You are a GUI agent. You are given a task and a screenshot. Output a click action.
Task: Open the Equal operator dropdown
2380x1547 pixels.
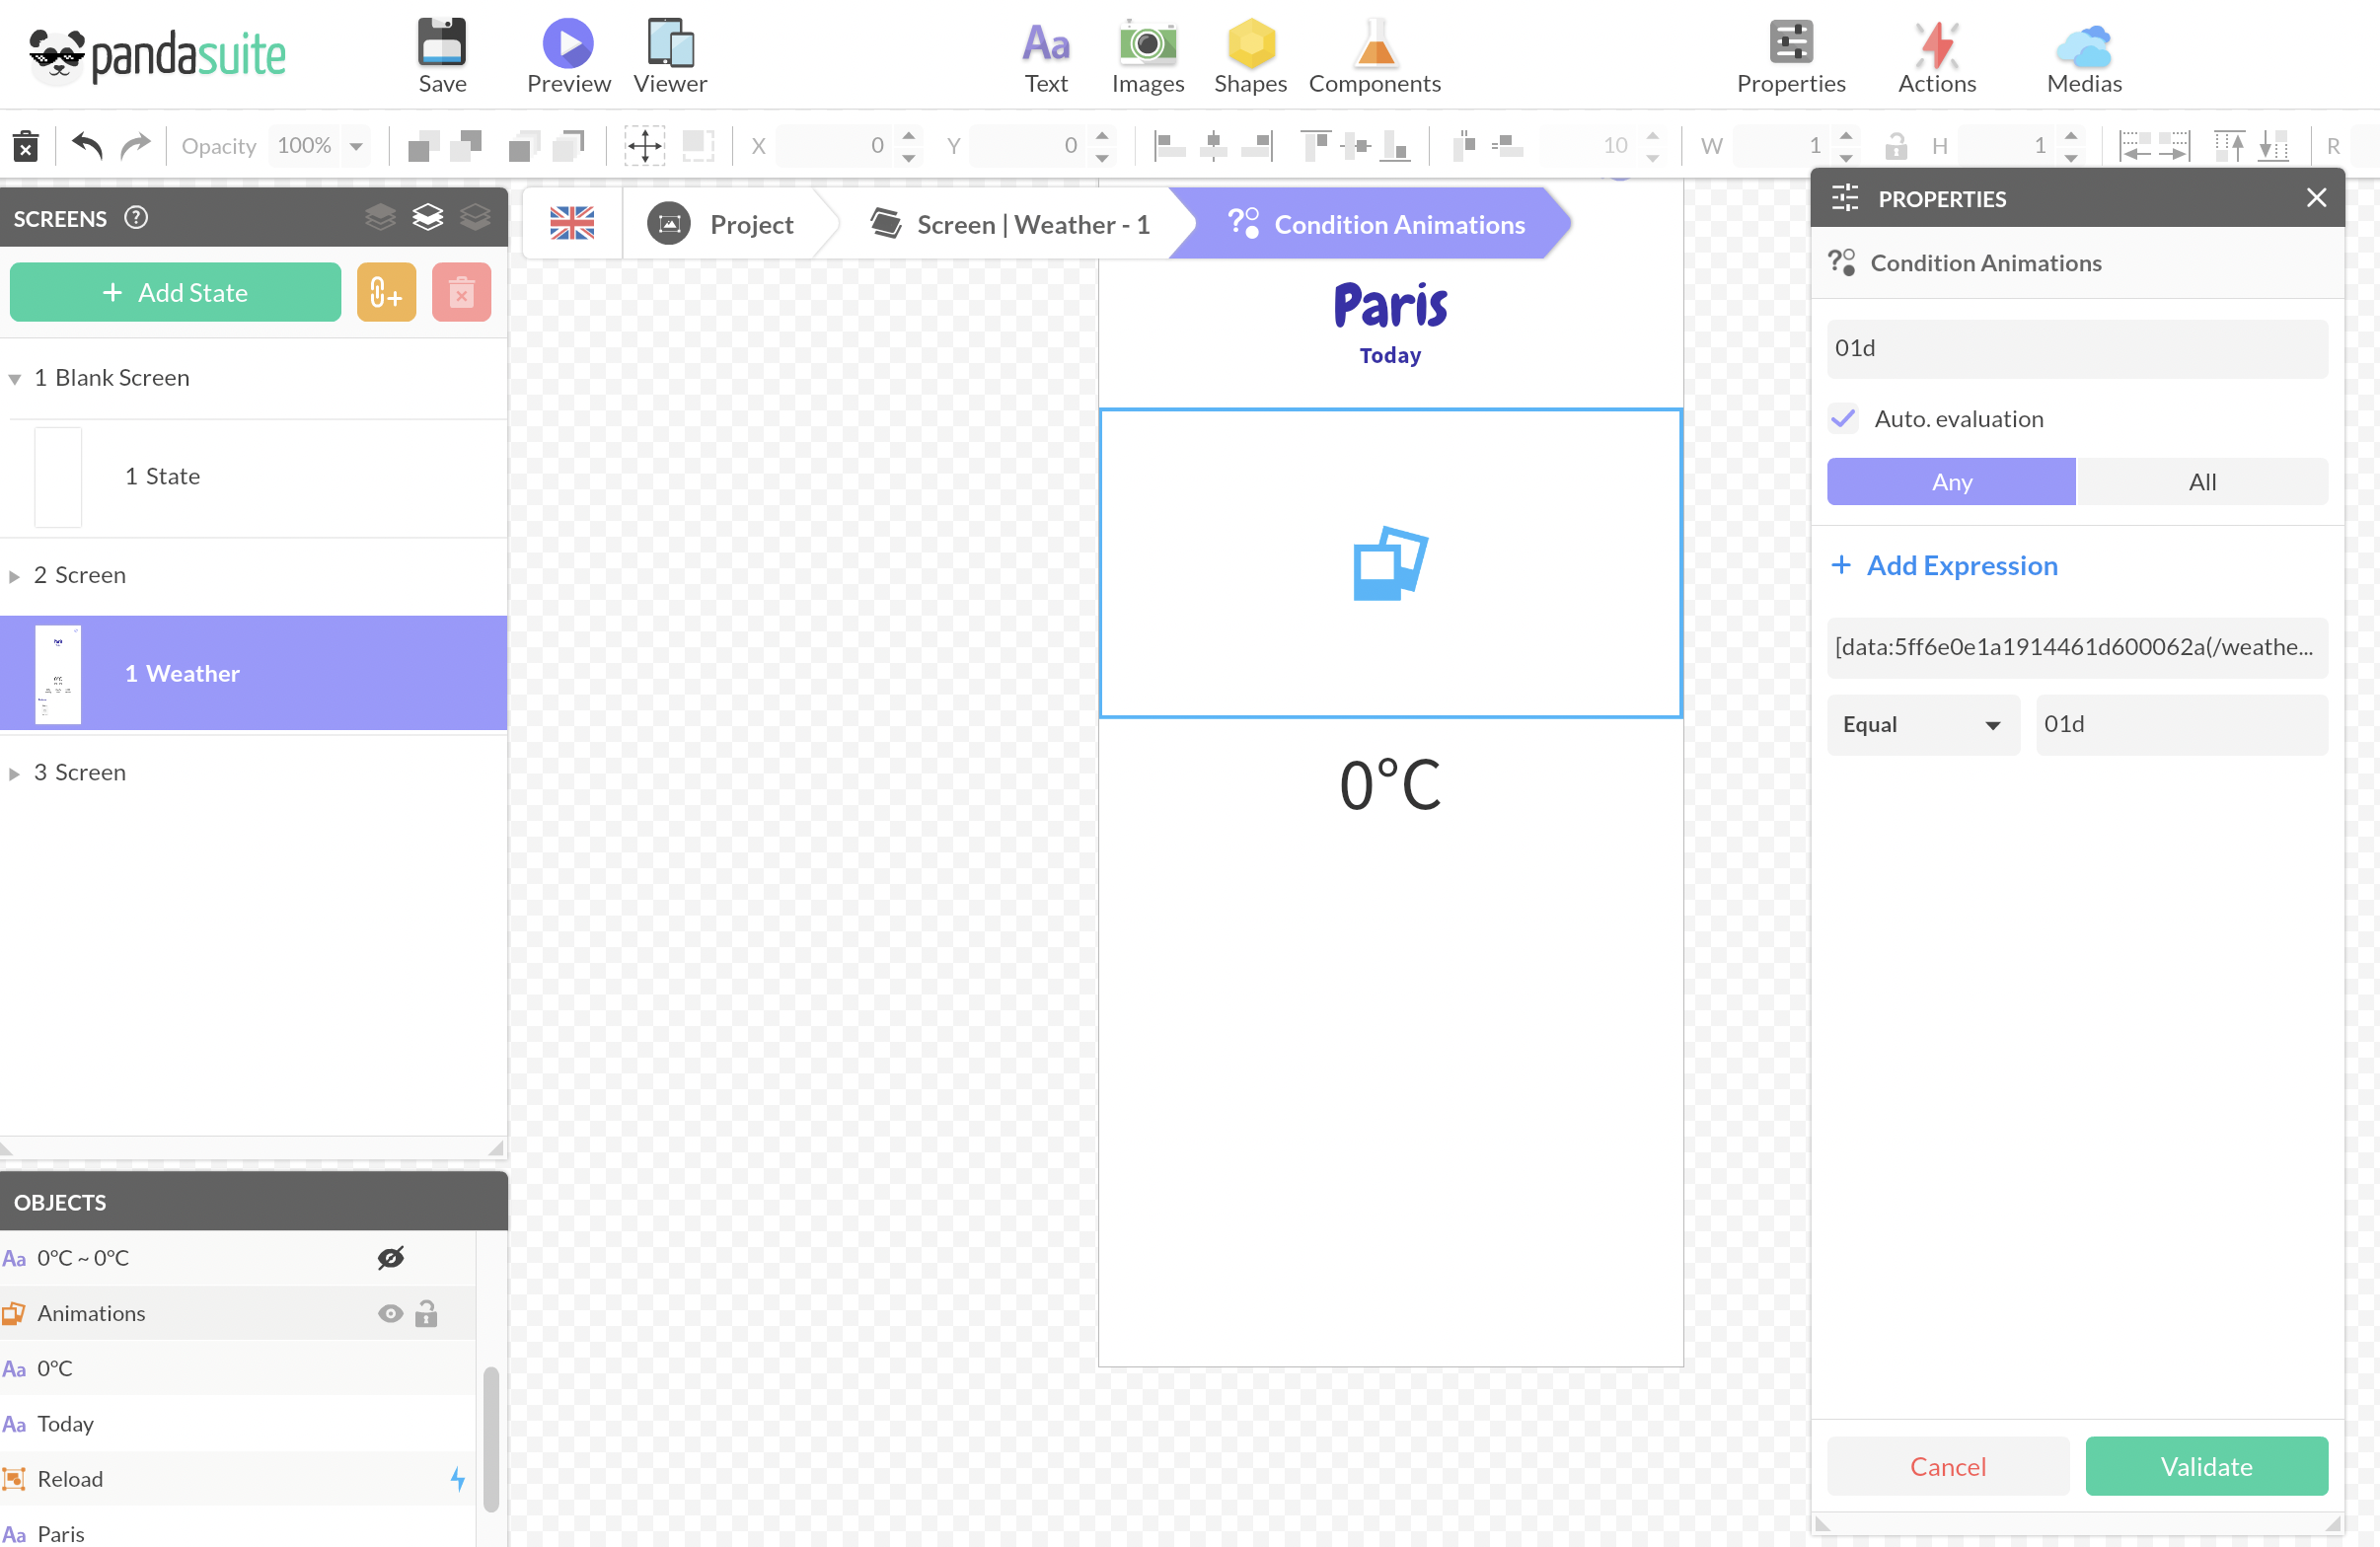pos(1922,724)
